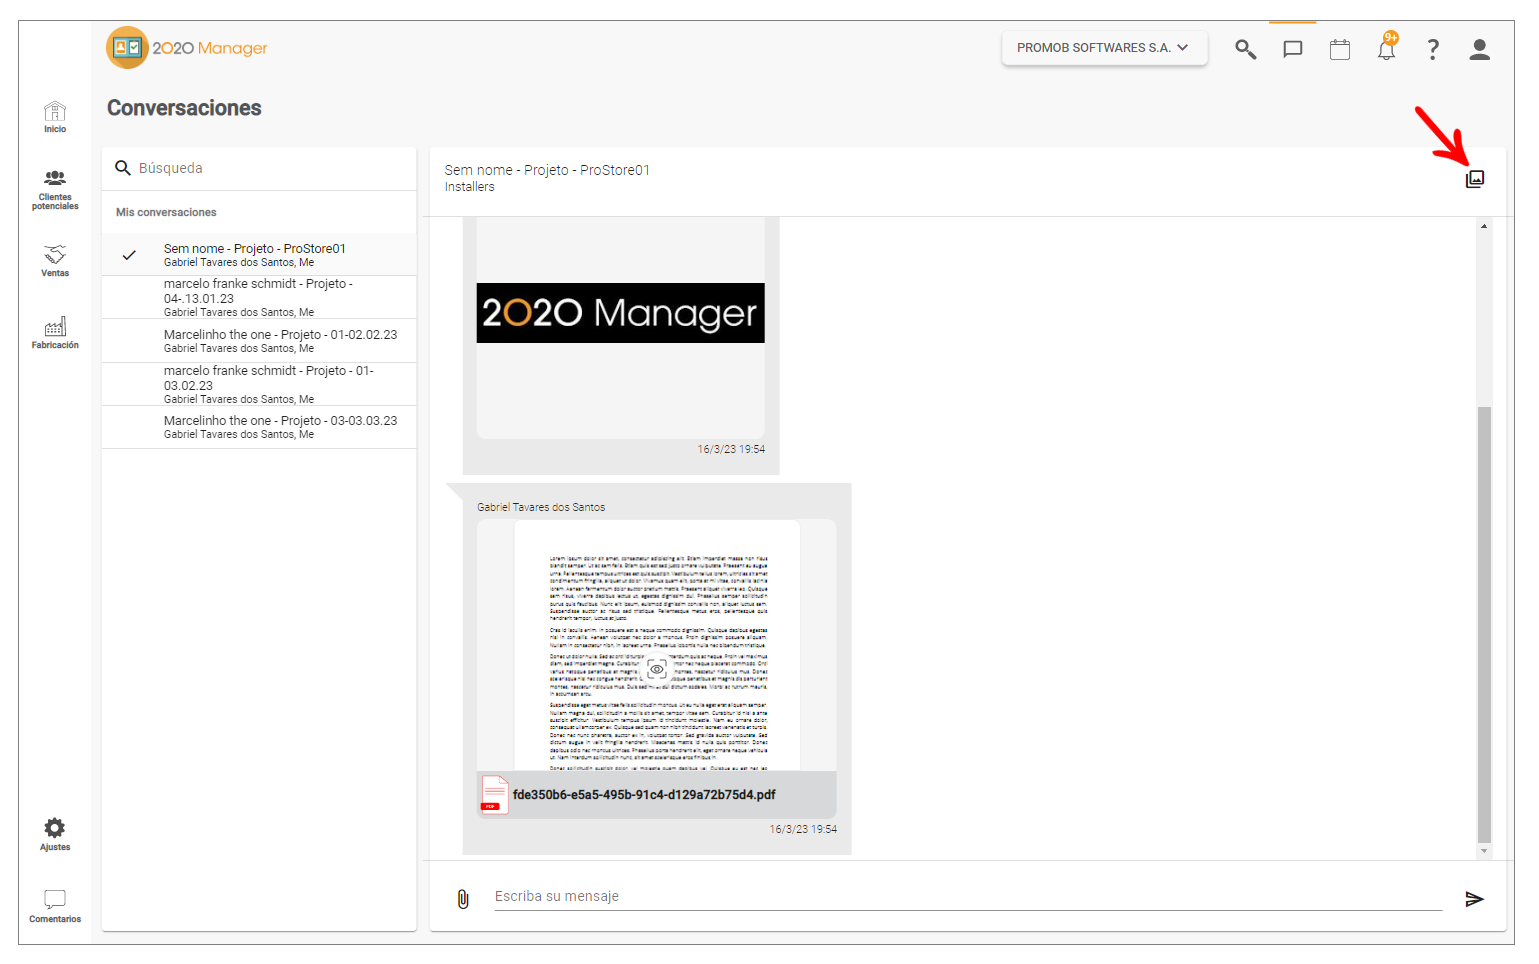Click the Installers subtitle in chat header
This screenshot has height=964, width=1539.
click(x=470, y=187)
